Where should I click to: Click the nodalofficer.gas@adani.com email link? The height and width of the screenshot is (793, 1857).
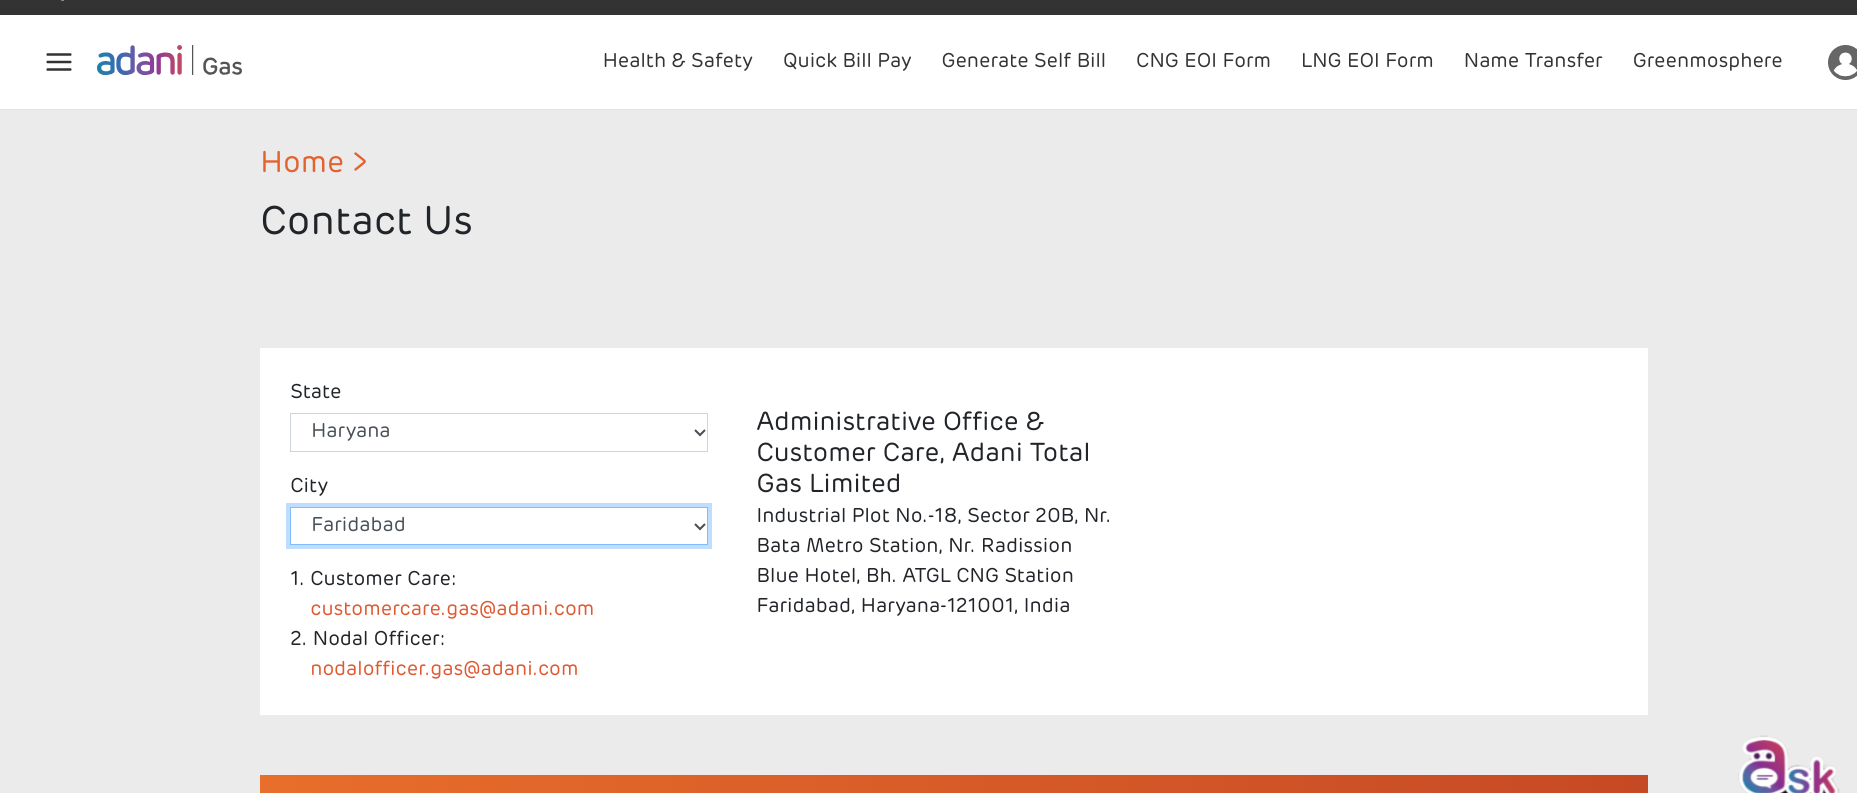444,669
